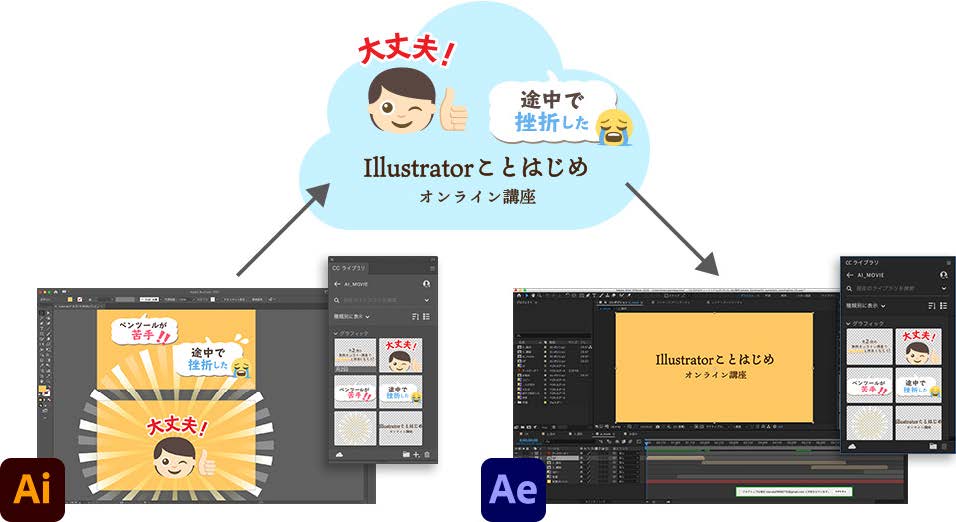Screen dimensions: 956x522
Task: Click the user icon in After Effects library panel
Action: [x=944, y=275]
